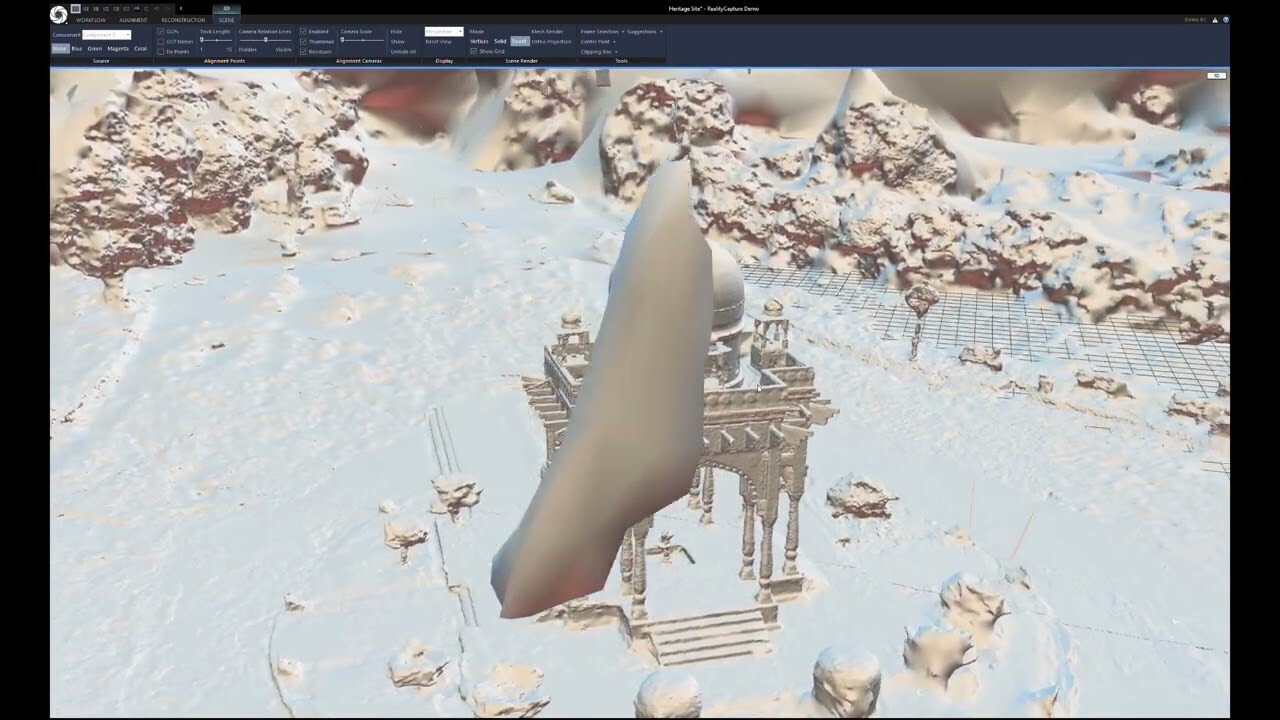The width and height of the screenshot is (1280, 720).
Task: Disable Show Grid in Scene Render
Action: 474,50
